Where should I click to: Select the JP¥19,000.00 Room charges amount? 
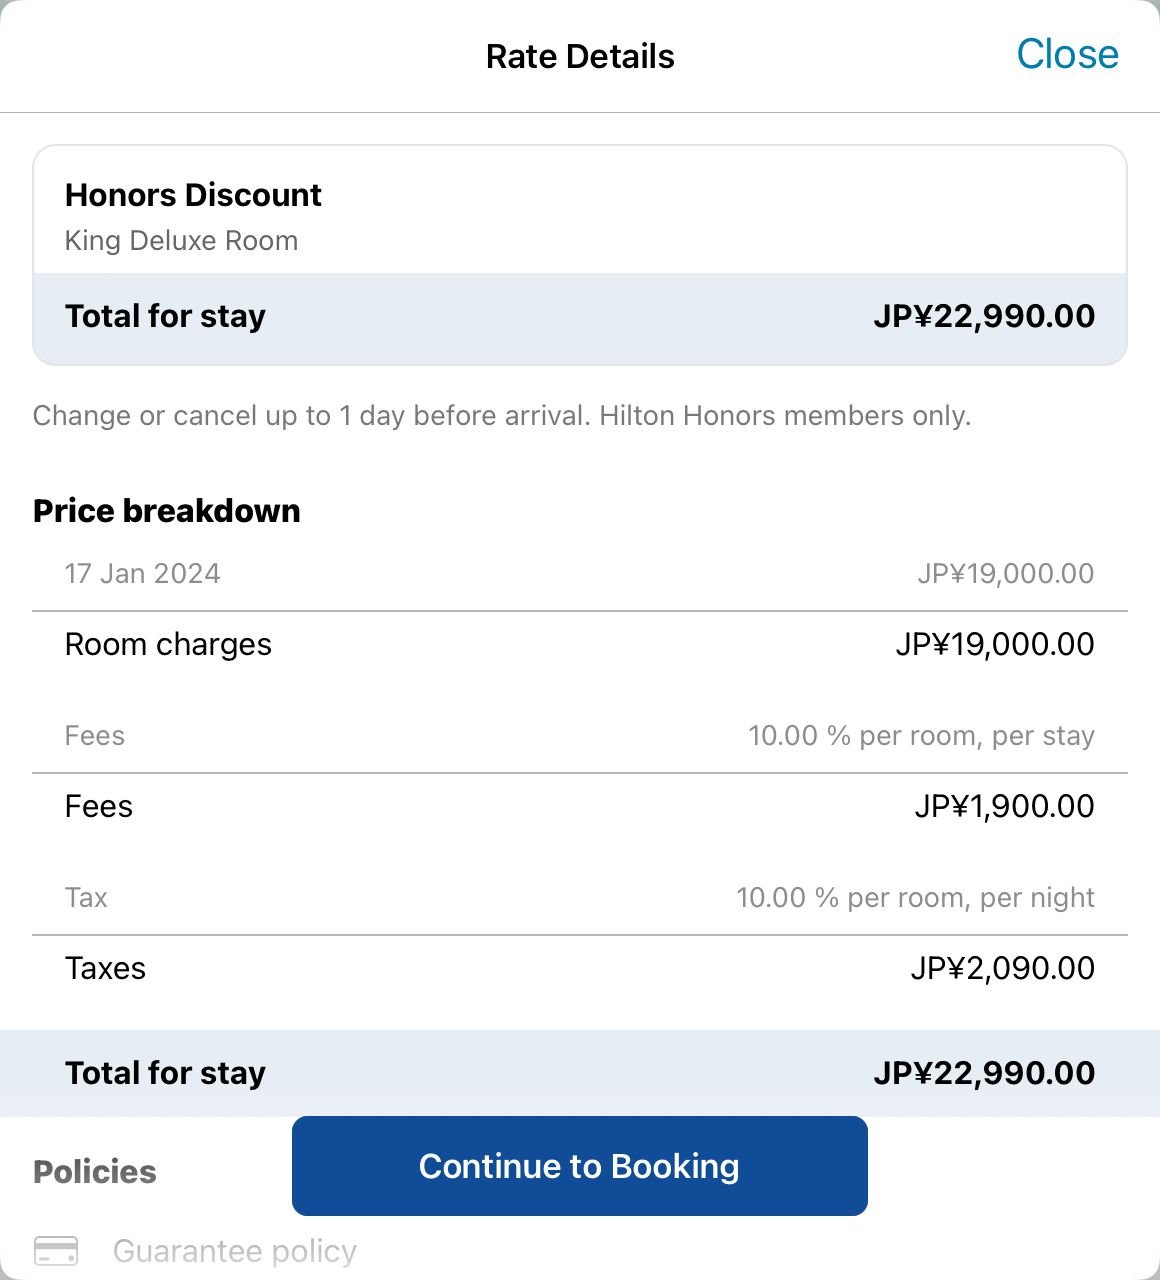coord(994,645)
